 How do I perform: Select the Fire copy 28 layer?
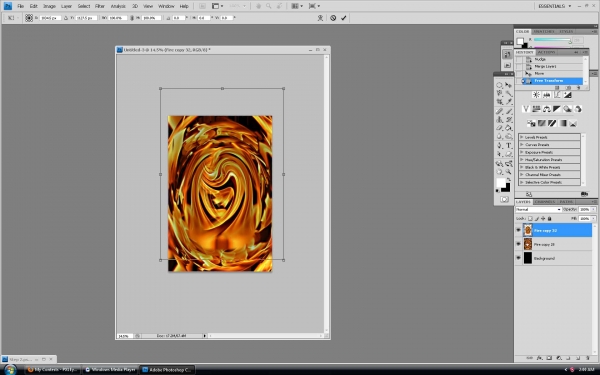553,244
